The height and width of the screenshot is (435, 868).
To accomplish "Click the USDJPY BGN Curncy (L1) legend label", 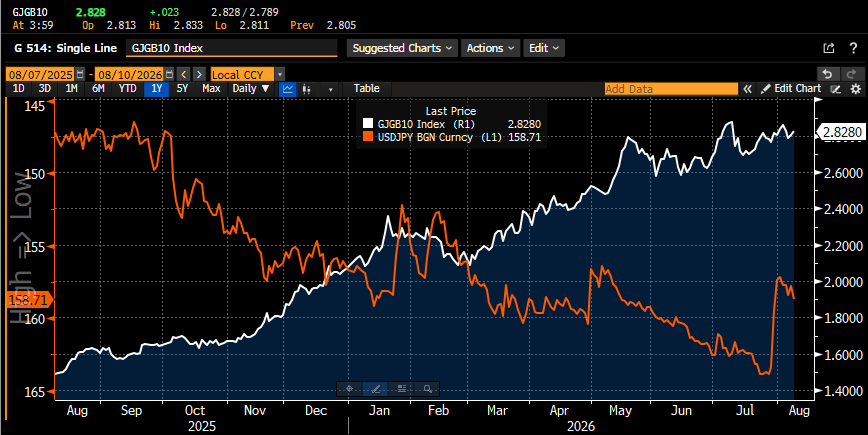I will pos(440,137).
